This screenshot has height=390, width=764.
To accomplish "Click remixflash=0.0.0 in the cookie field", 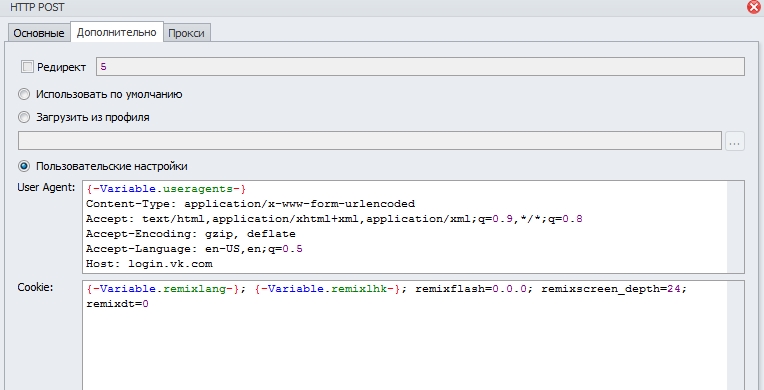I will [471, 289].
